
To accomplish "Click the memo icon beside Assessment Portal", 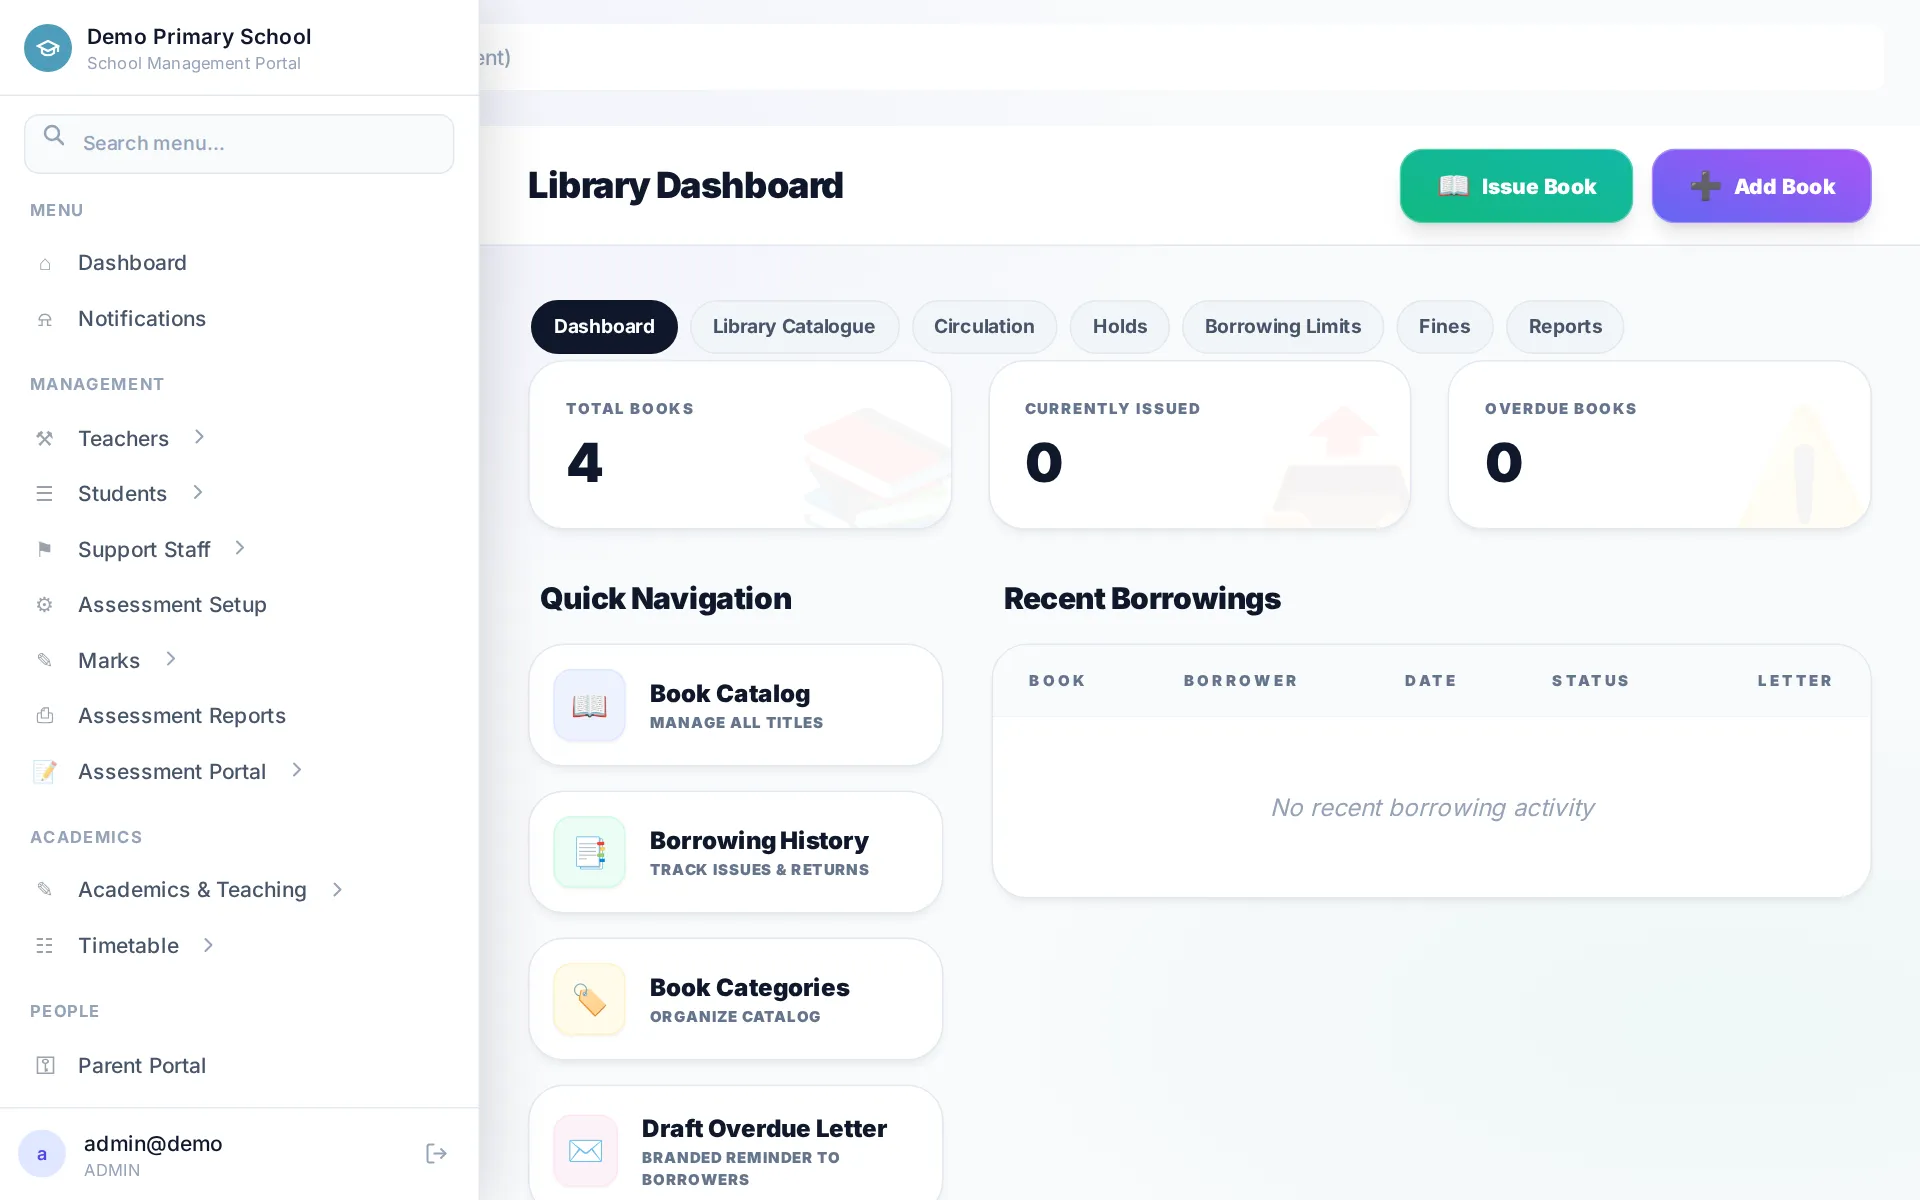I will tap(45, 772).
